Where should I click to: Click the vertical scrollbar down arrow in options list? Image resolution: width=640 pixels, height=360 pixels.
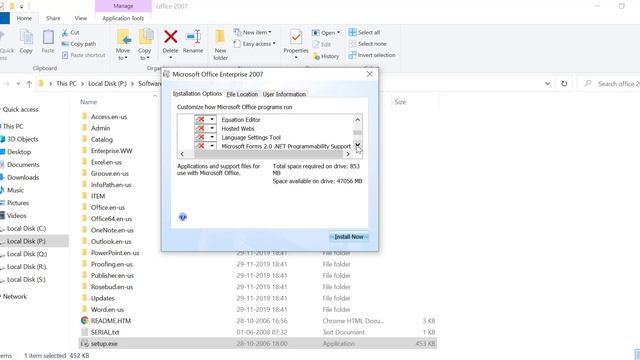[358, 145]
